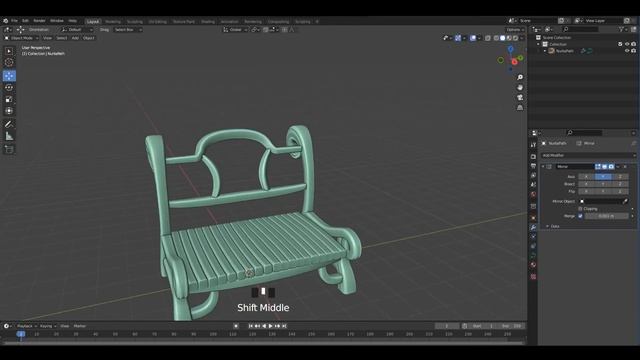
Task: Open the Tool properties tab
Action: point(533,145)
